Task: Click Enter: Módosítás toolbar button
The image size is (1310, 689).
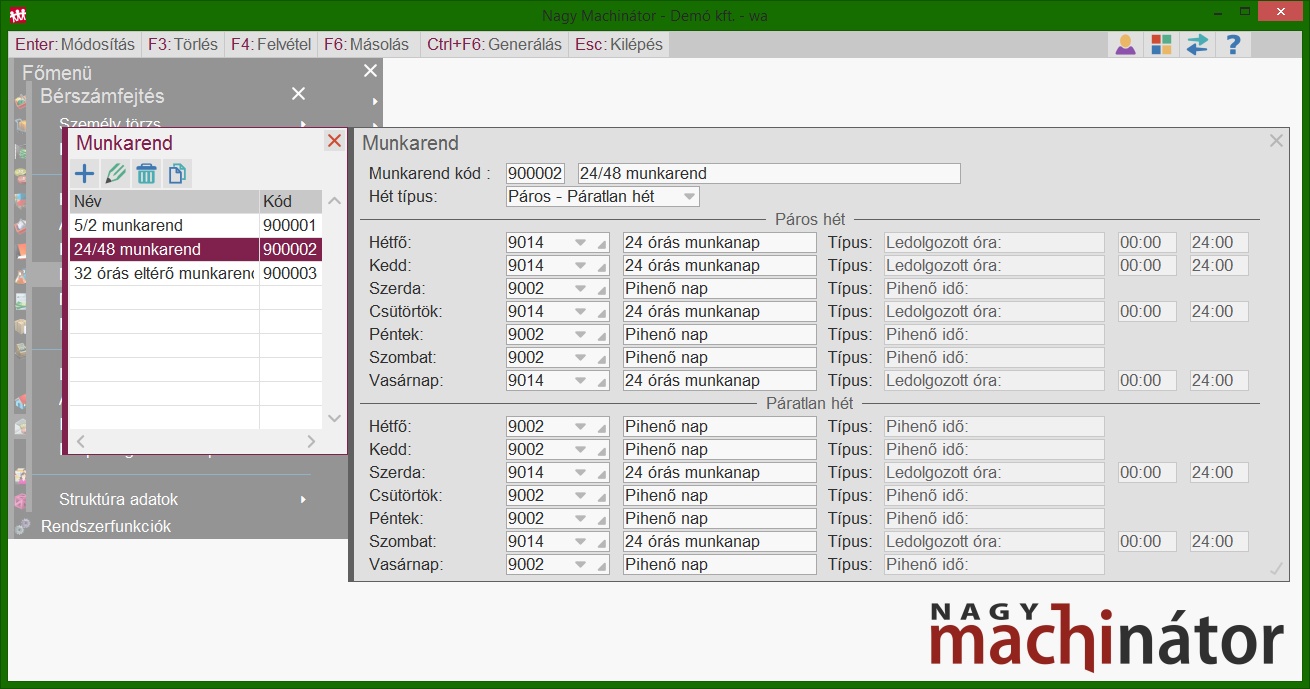Action: click(75, 45)
